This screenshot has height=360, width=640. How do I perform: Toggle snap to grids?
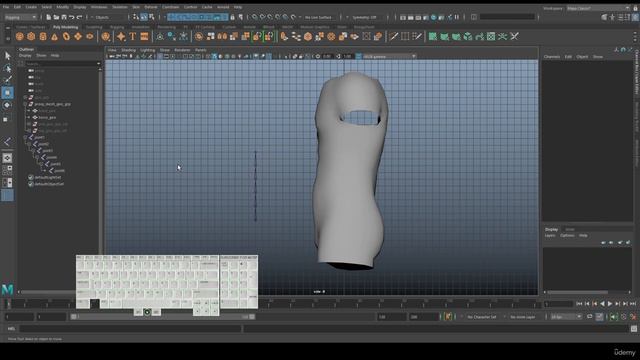(254, 17)
